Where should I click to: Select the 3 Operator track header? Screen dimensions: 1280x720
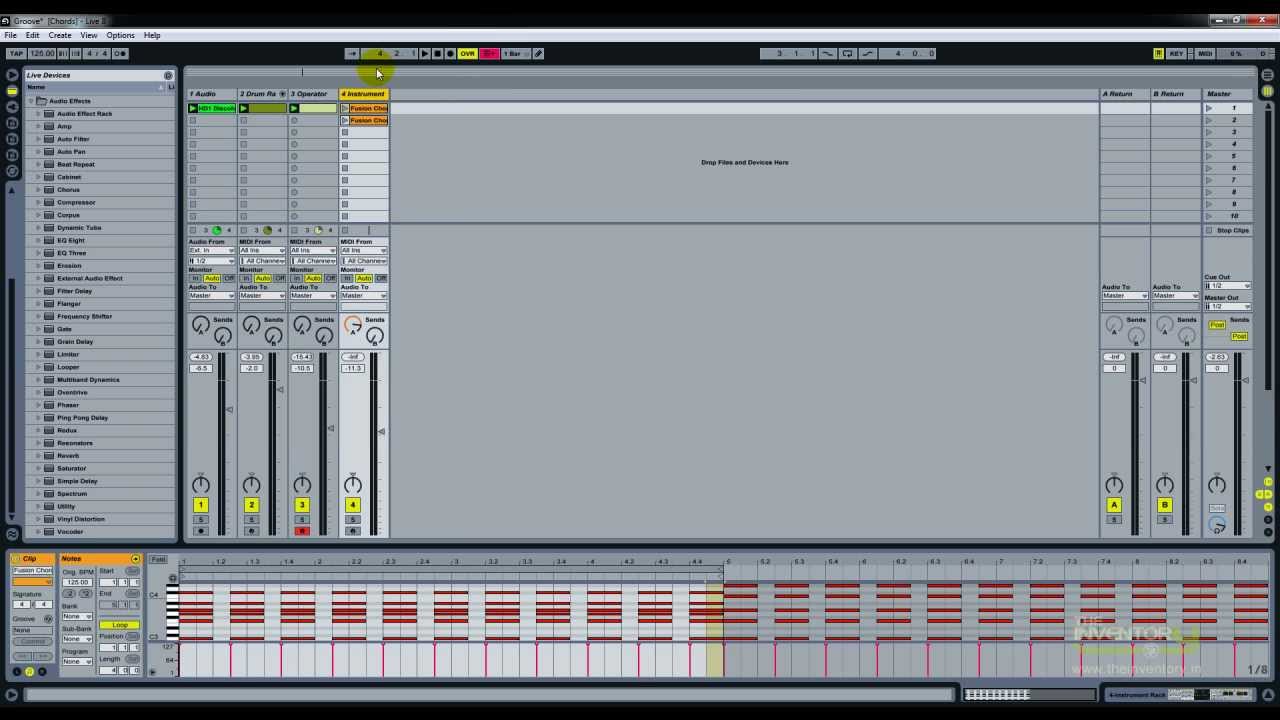click(x=313, y=94)
